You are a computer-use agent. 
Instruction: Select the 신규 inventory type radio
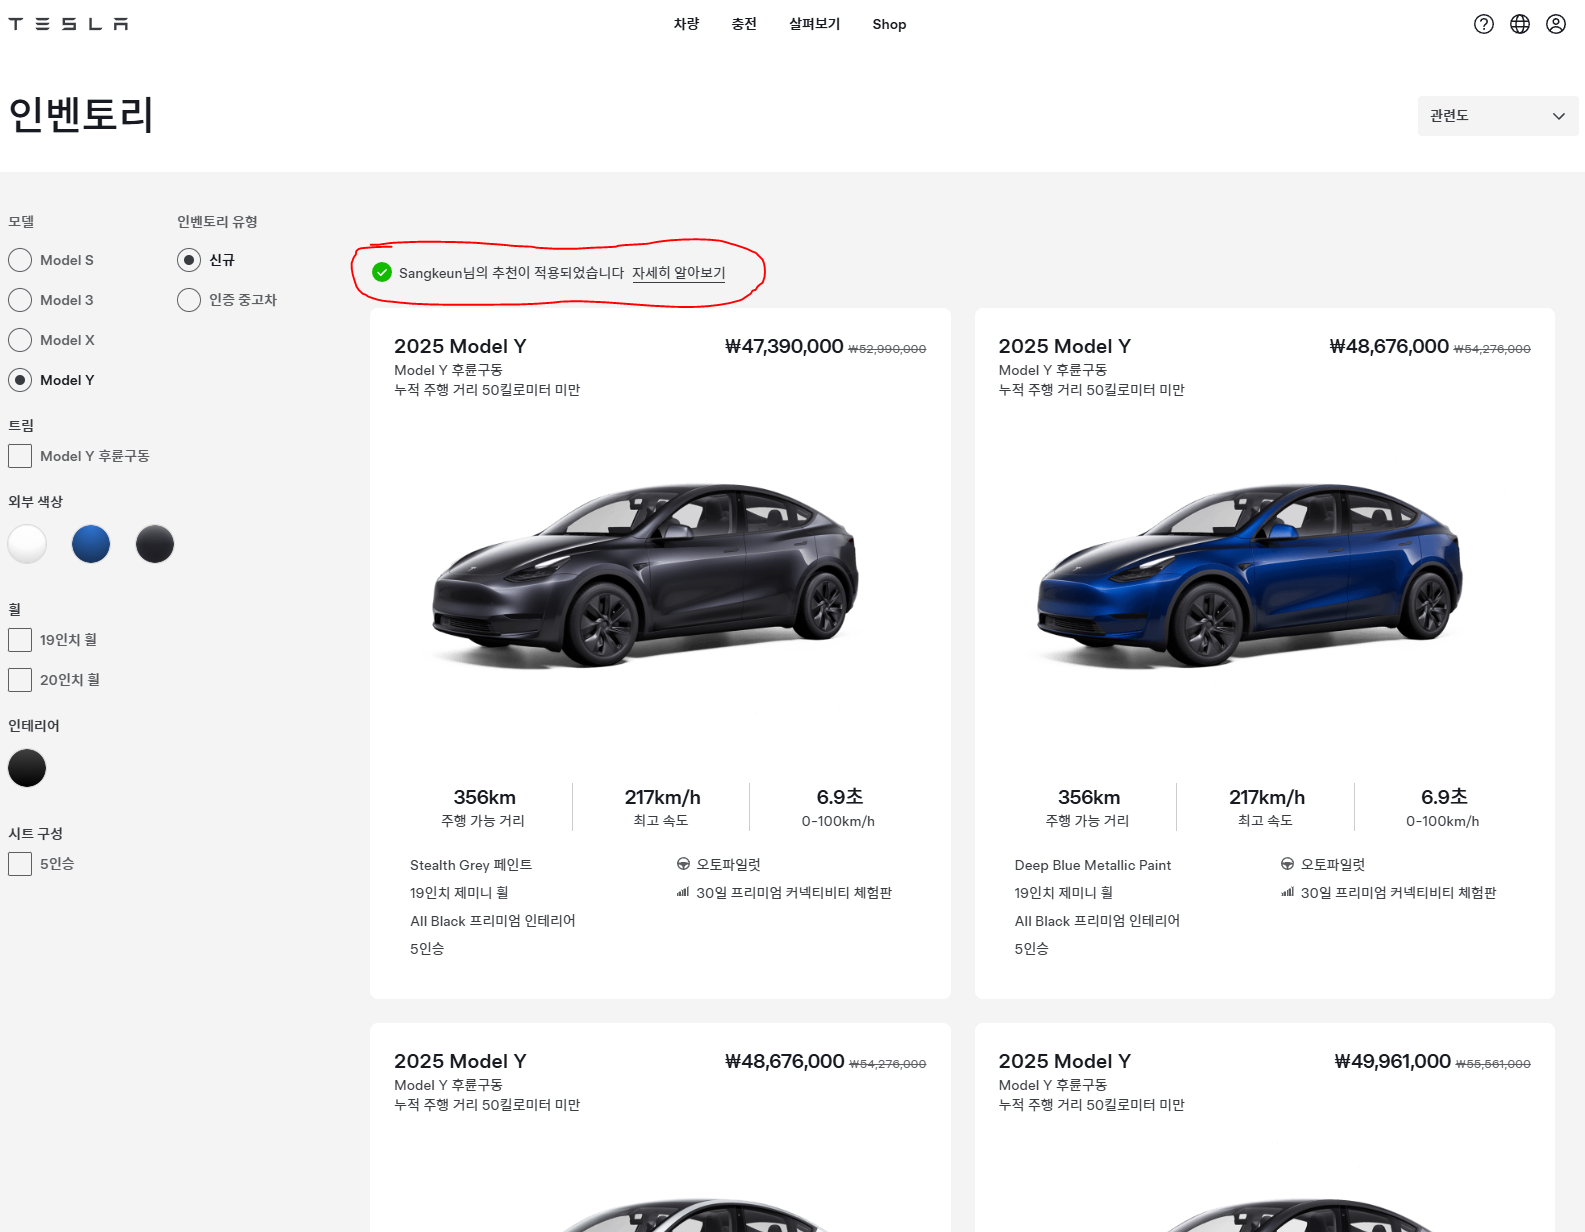[189, 260]
